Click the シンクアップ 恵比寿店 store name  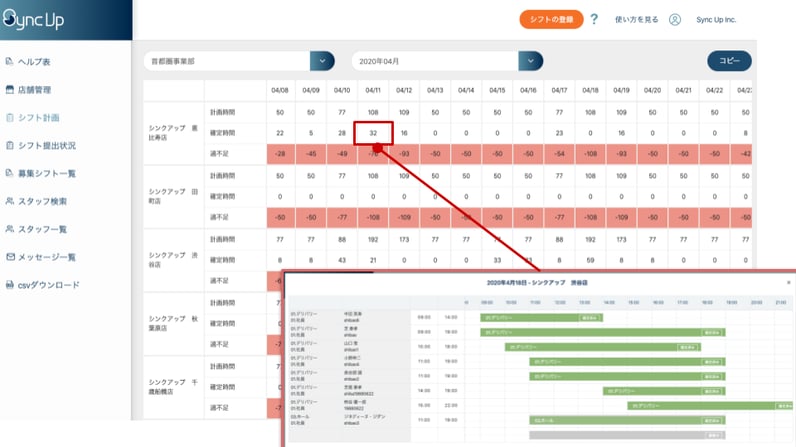[173, 133]
